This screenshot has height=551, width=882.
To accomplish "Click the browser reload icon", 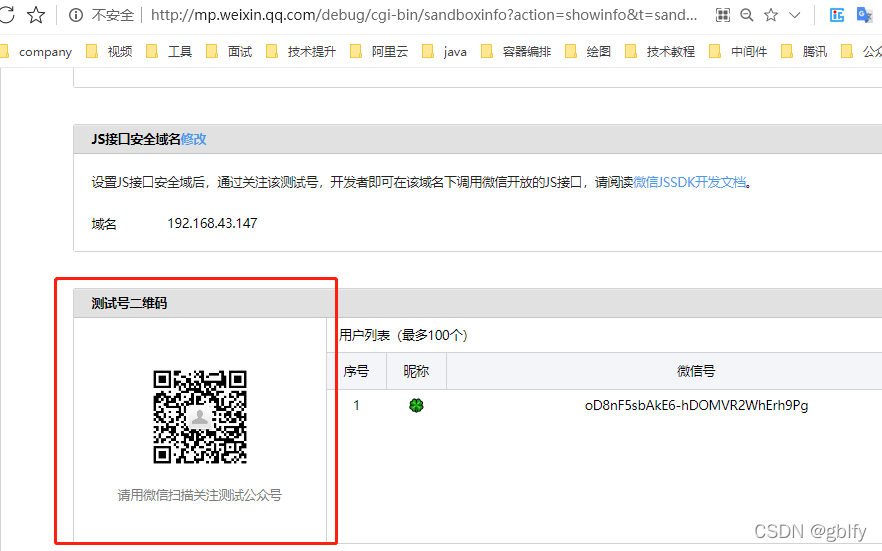I will click(6, 15).
